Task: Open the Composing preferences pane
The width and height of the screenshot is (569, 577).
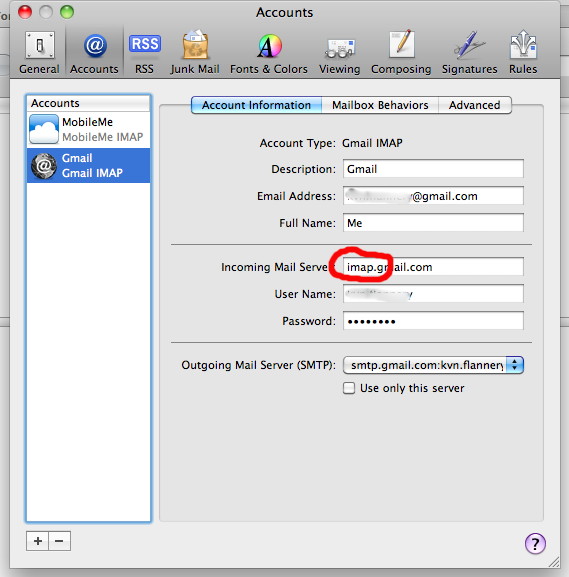Action: coord(401,53)
